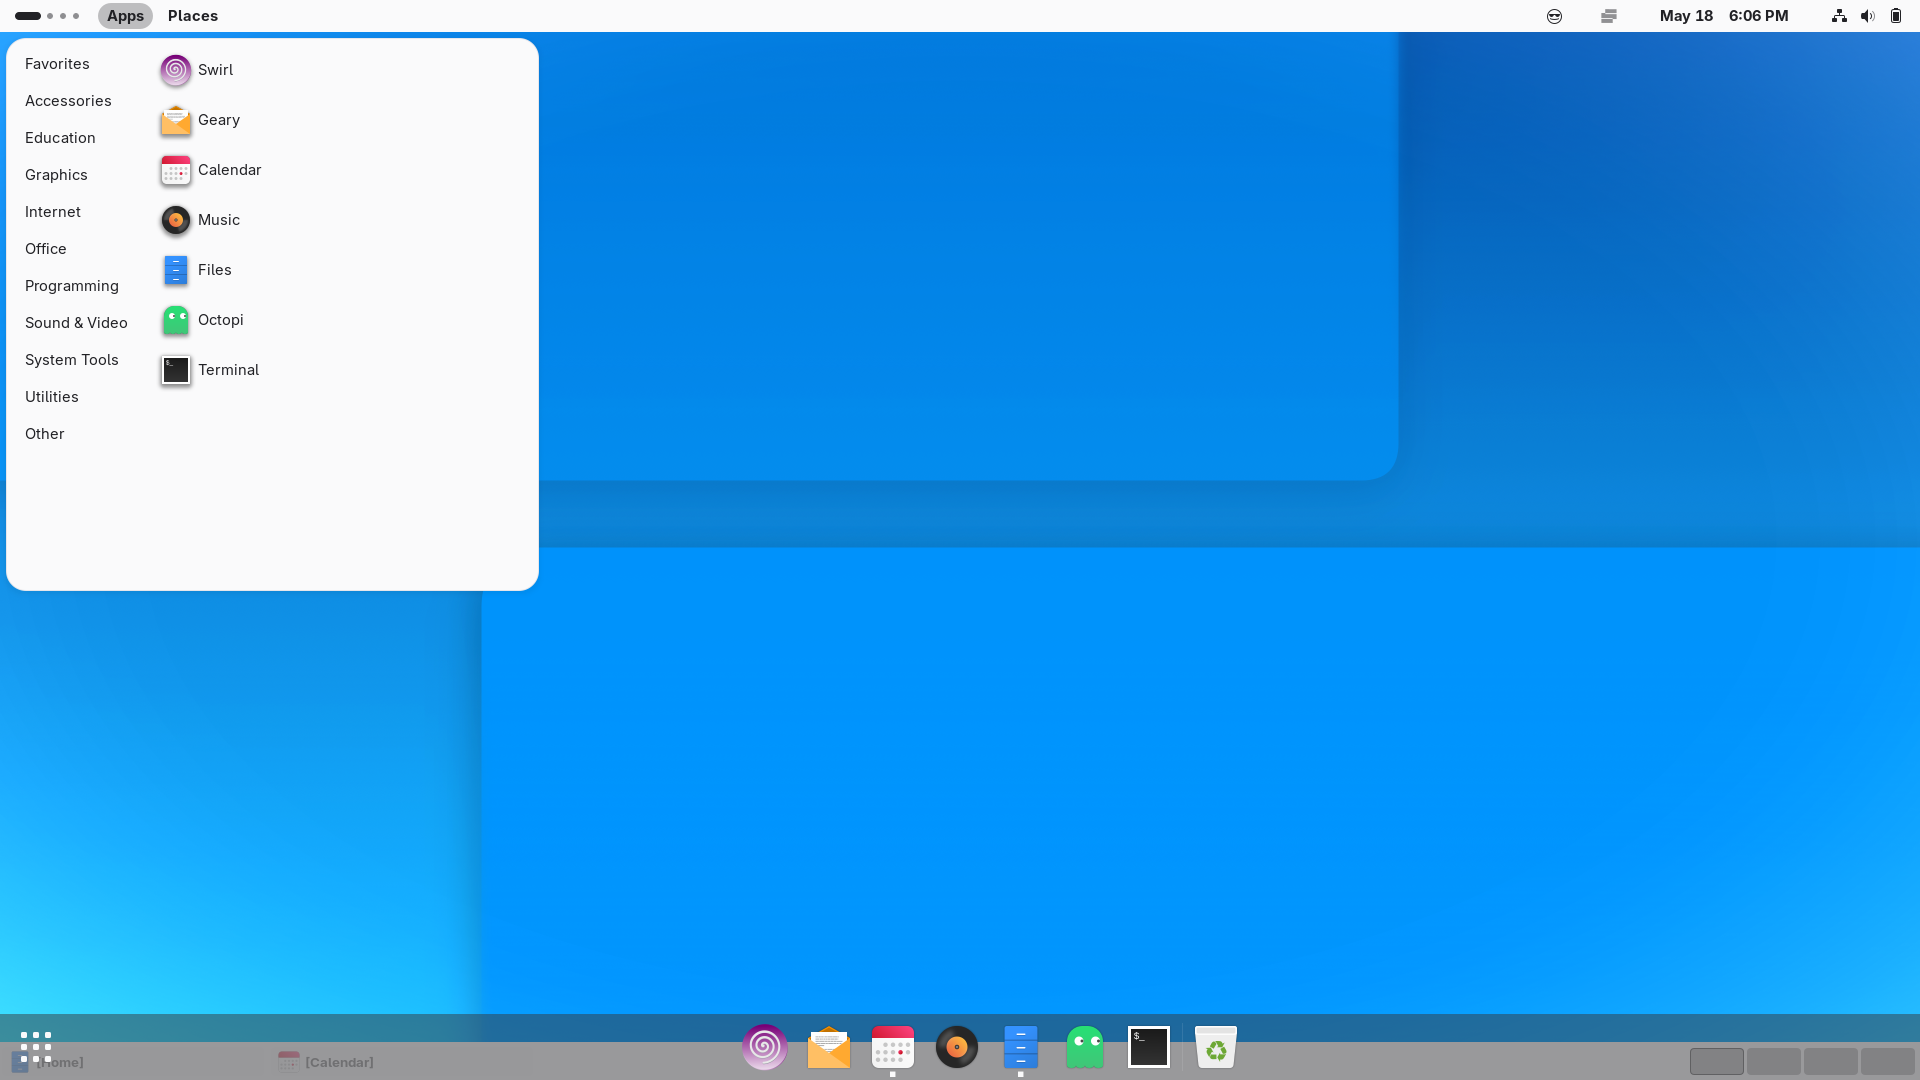Switch to the last workspace in pager
The height and width of the screenshot is (1080, 1920).
pyautogui.click(x=1888, y=1061)
